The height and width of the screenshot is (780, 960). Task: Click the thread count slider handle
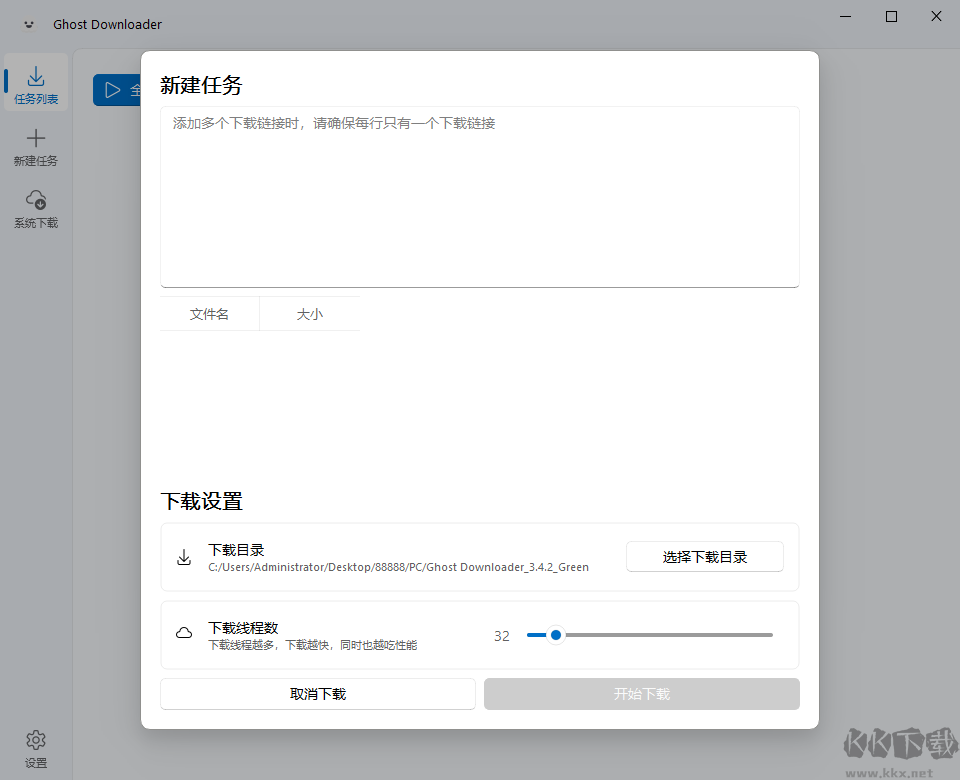click(556, 635)
